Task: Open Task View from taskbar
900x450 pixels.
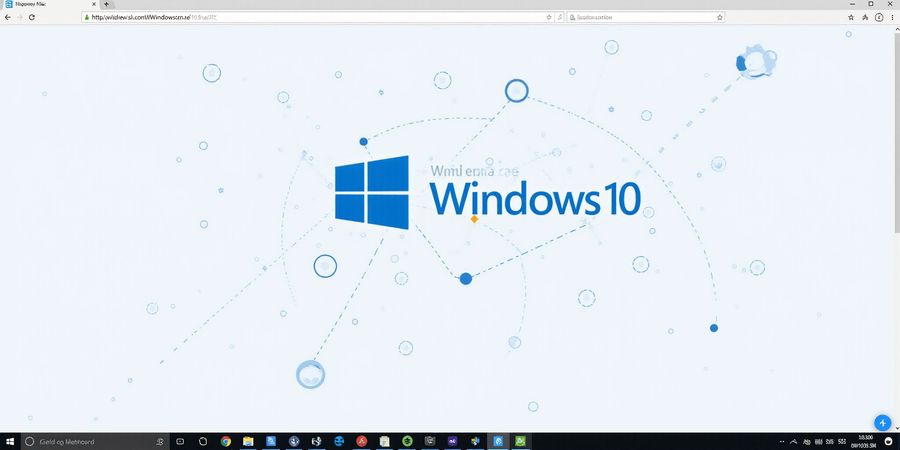Action: tap(180, 441)
